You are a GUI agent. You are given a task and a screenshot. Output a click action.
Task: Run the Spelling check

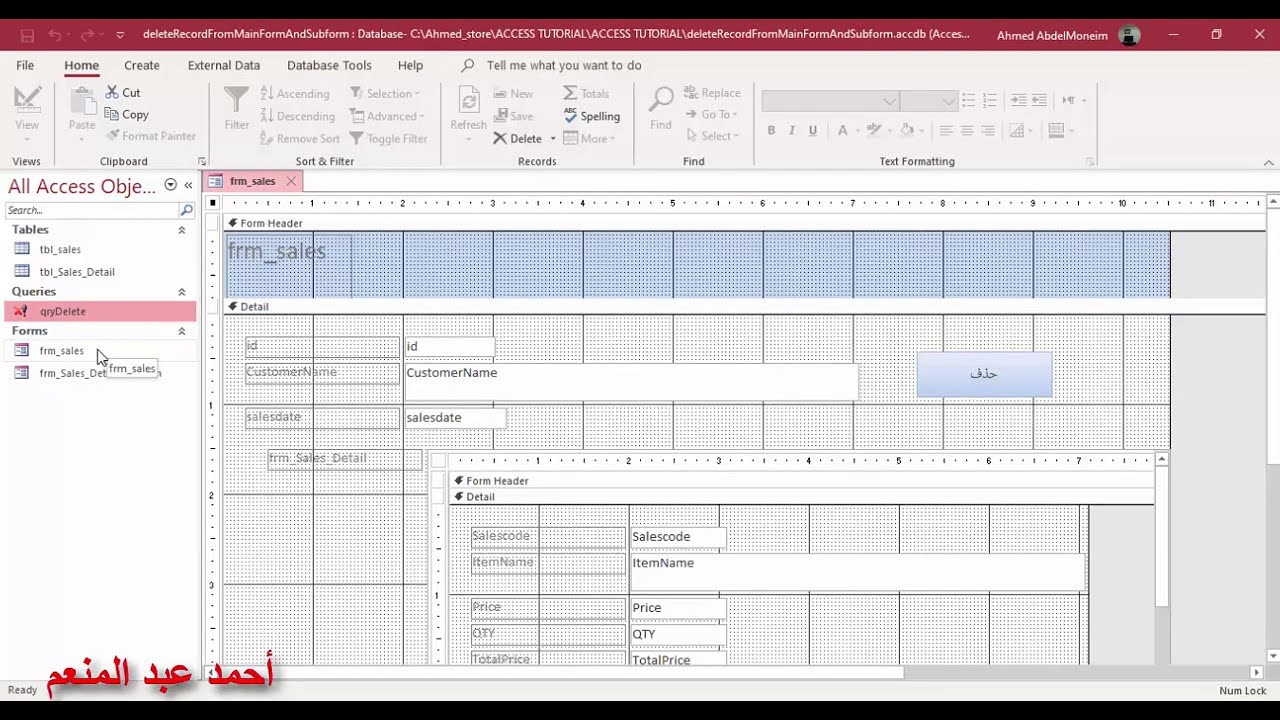coord(592,116)
